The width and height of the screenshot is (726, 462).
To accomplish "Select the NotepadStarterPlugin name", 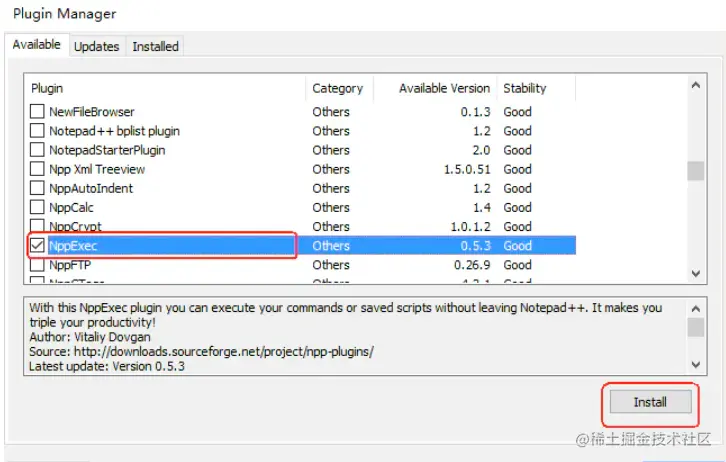I will coord(107,150).
